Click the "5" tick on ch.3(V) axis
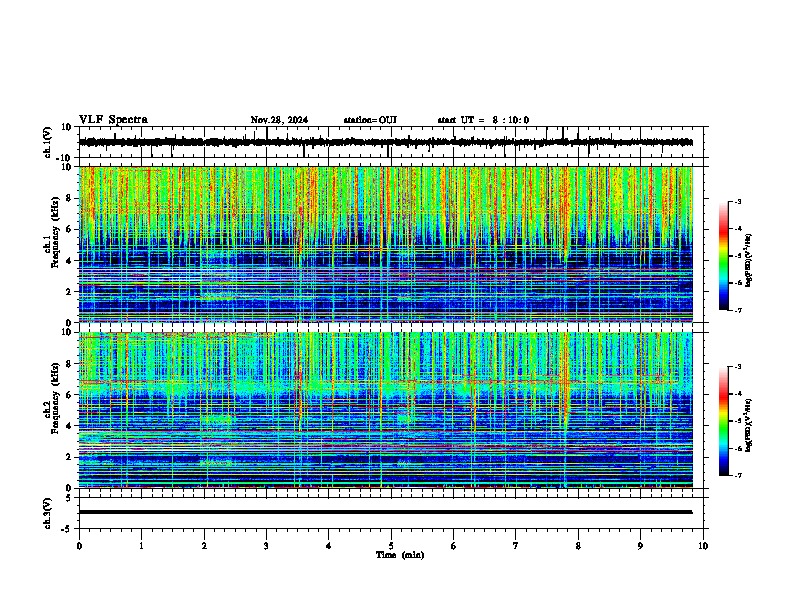 pyautogui.click(x=70, y=497)
